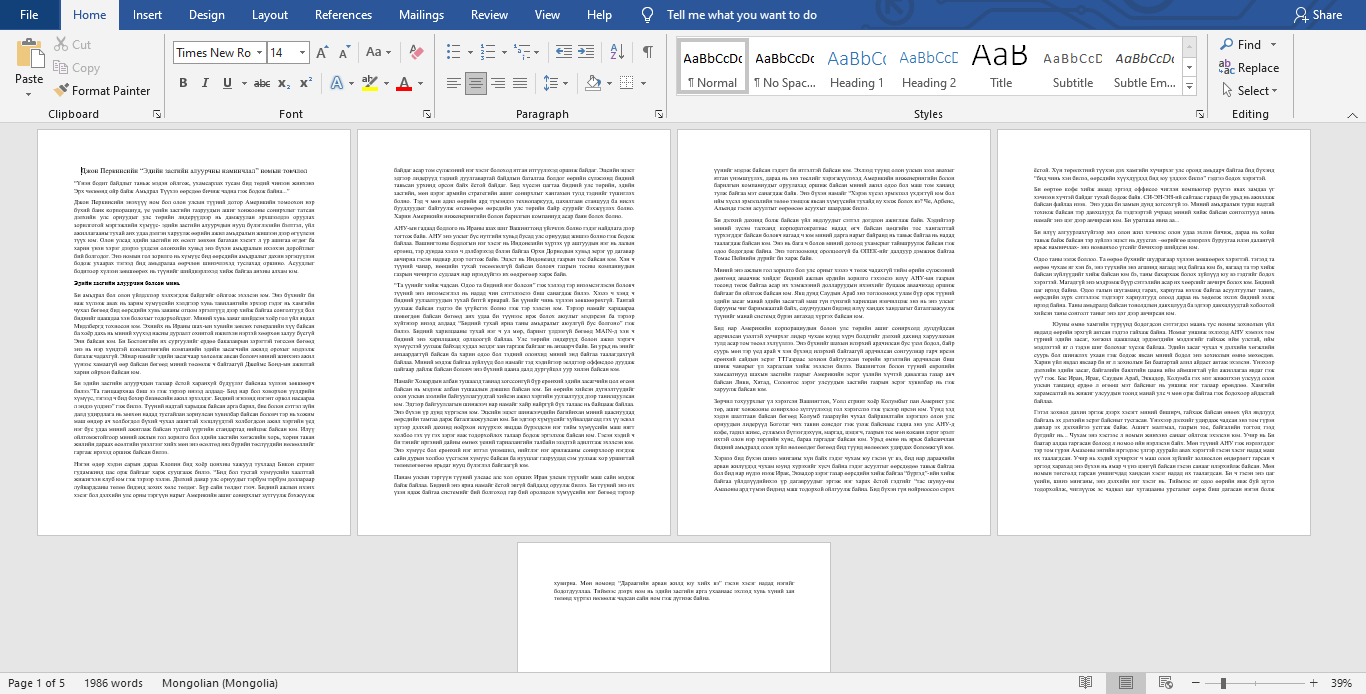
Task: Center-align text with the Center icon
Action: pyautogui.click(x=476, y=83)
